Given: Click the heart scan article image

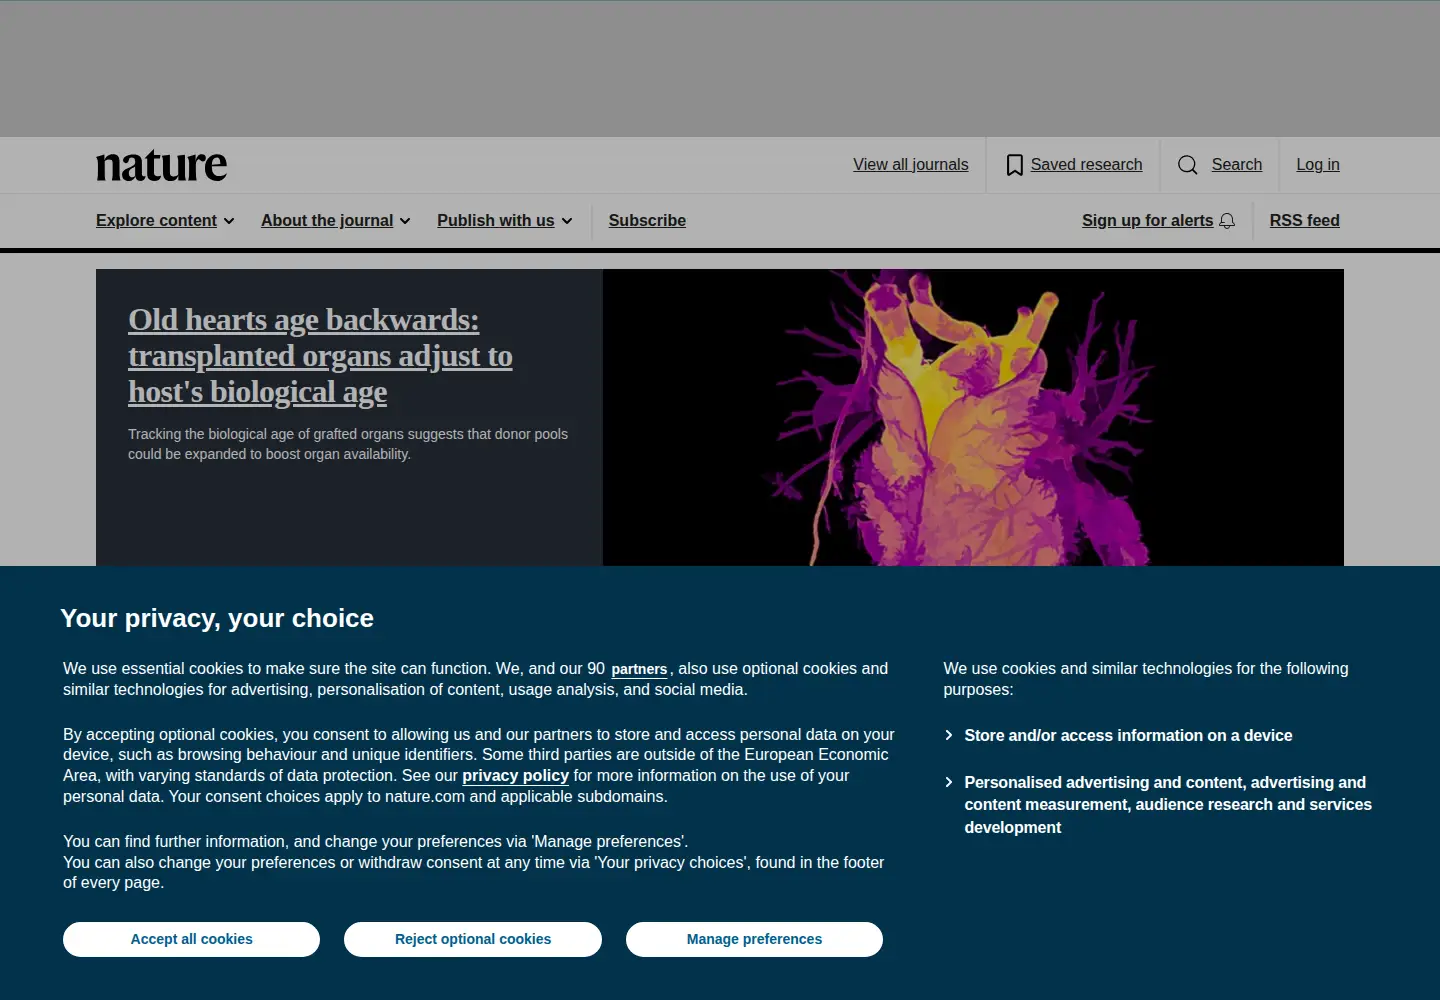Looking at the screenshot, I should tap(973, 417).
